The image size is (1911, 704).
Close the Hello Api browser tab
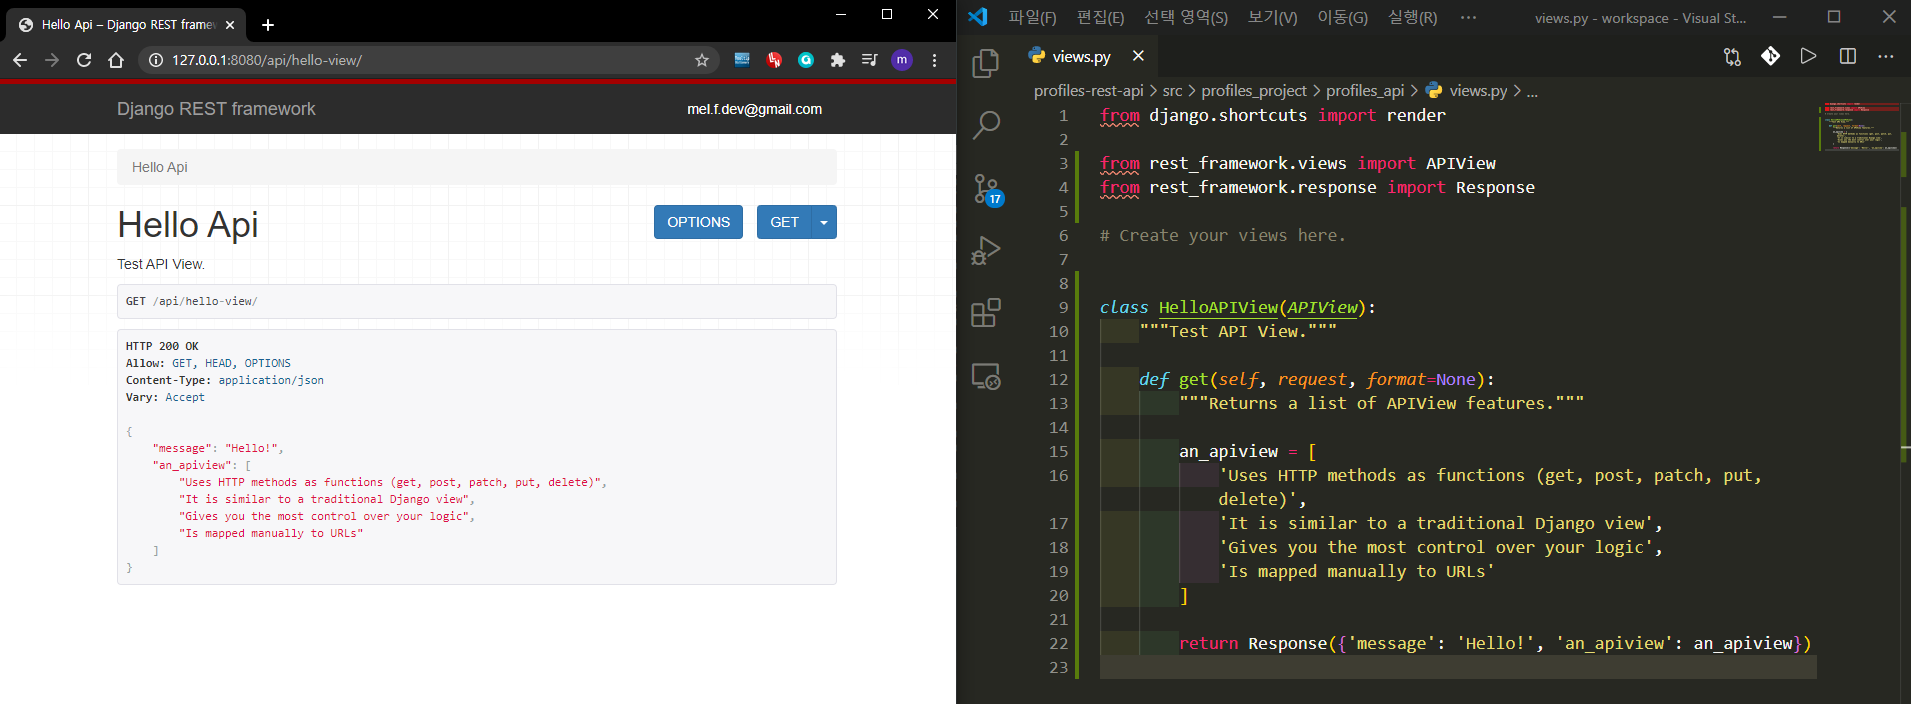pyautogui.click(x=230, y=25)
